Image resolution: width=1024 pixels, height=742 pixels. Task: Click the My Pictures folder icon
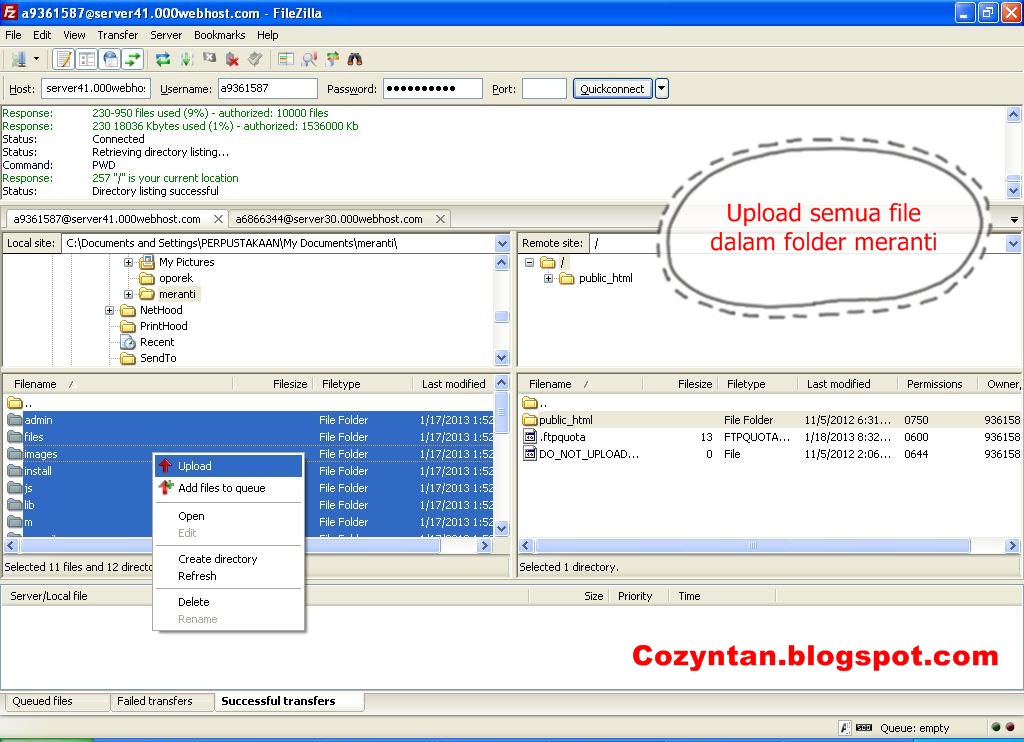coord(147,263)
